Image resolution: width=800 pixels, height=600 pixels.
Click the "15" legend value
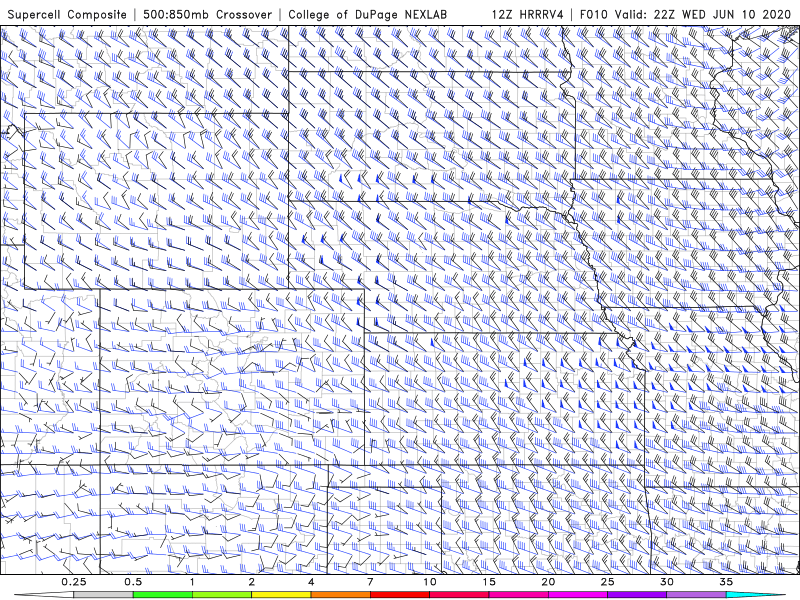point(489,582)
